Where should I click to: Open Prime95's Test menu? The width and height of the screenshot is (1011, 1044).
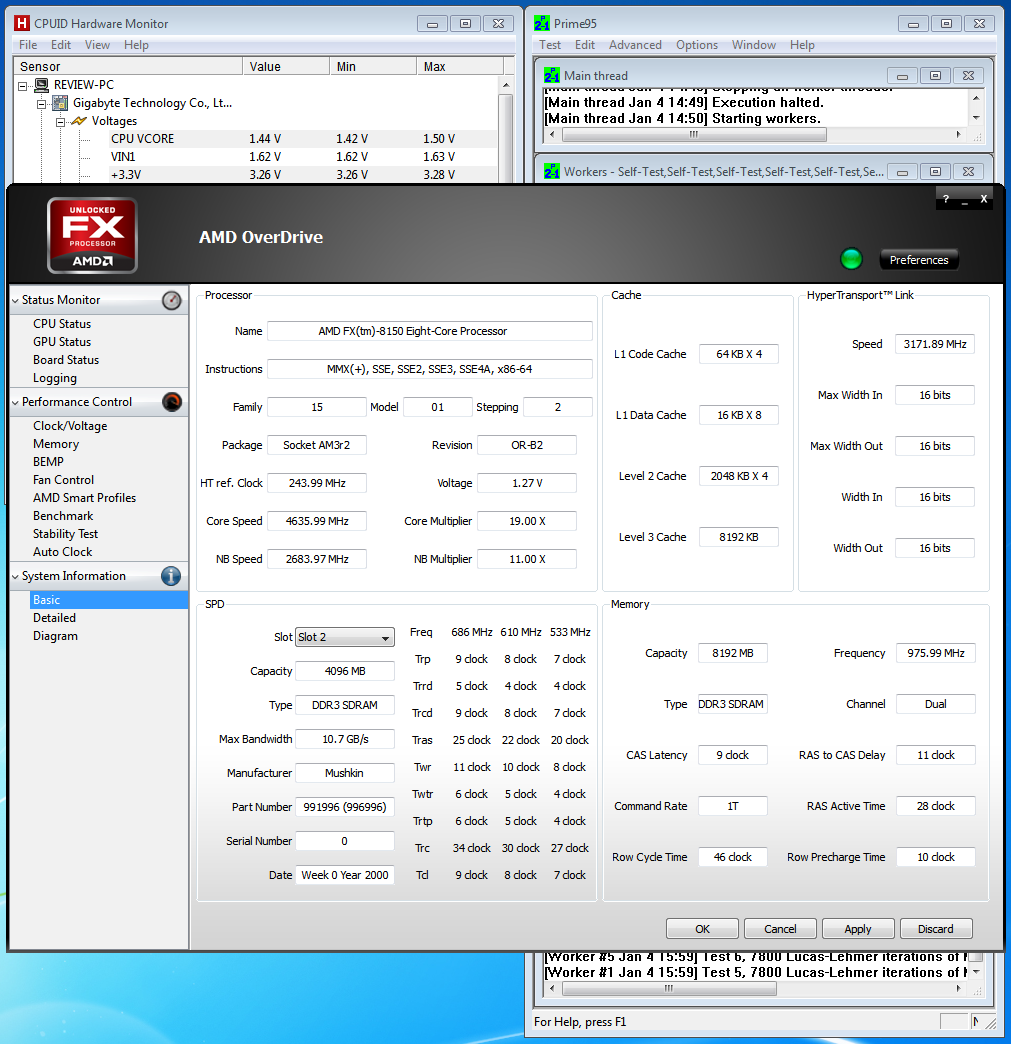(549, 44)
